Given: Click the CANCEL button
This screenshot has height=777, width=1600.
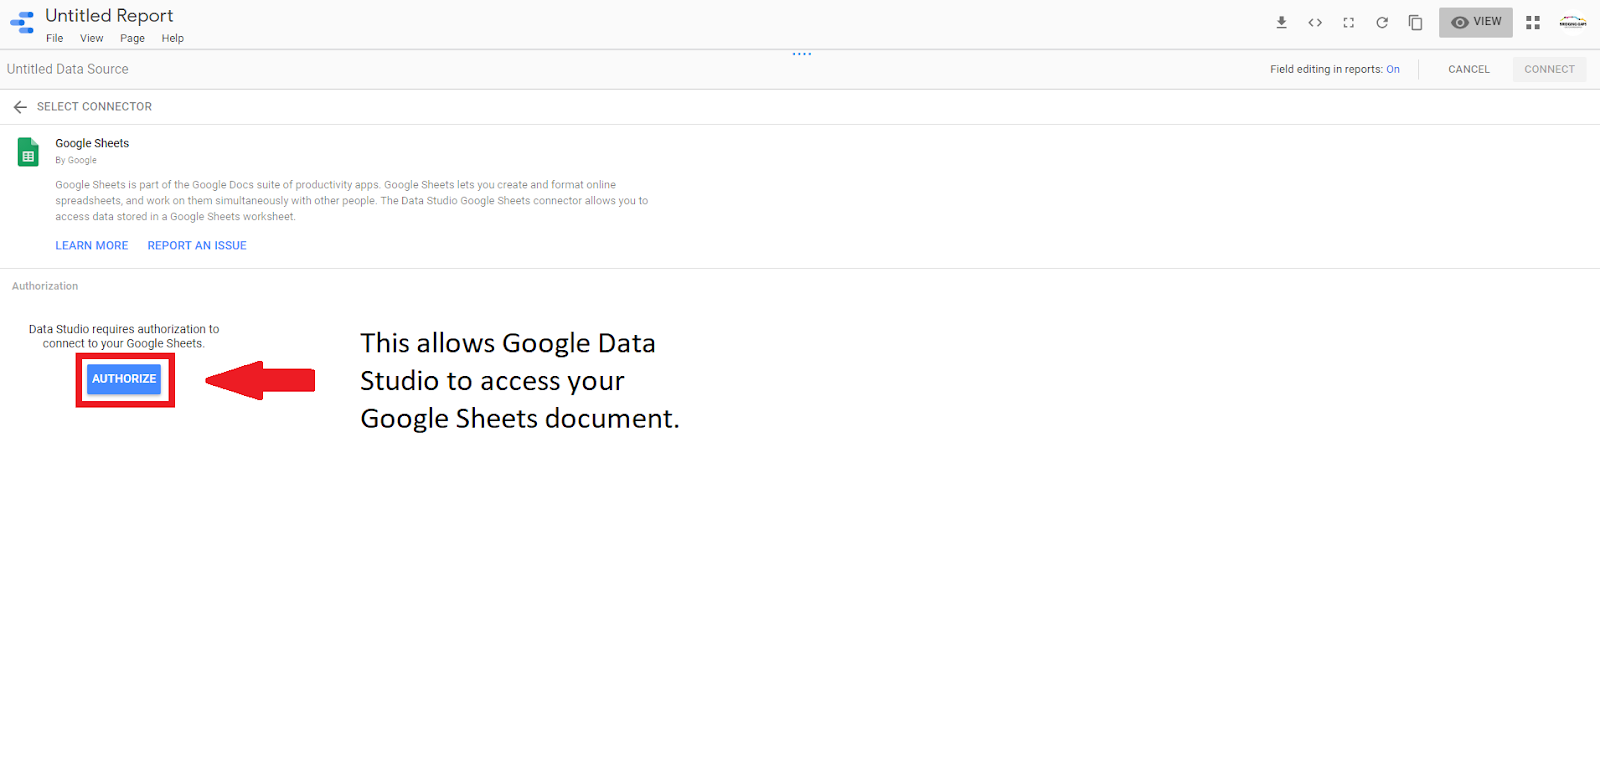Looking at the screenshot, I should [x=1469, y=70].
